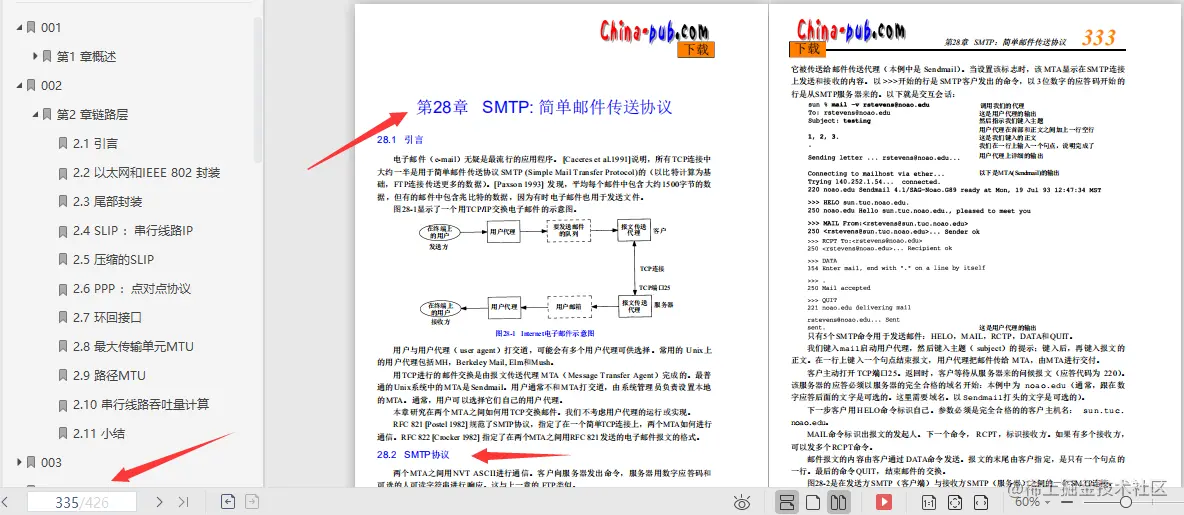Open bookmark 2.1 引言

tap(95, 143)
